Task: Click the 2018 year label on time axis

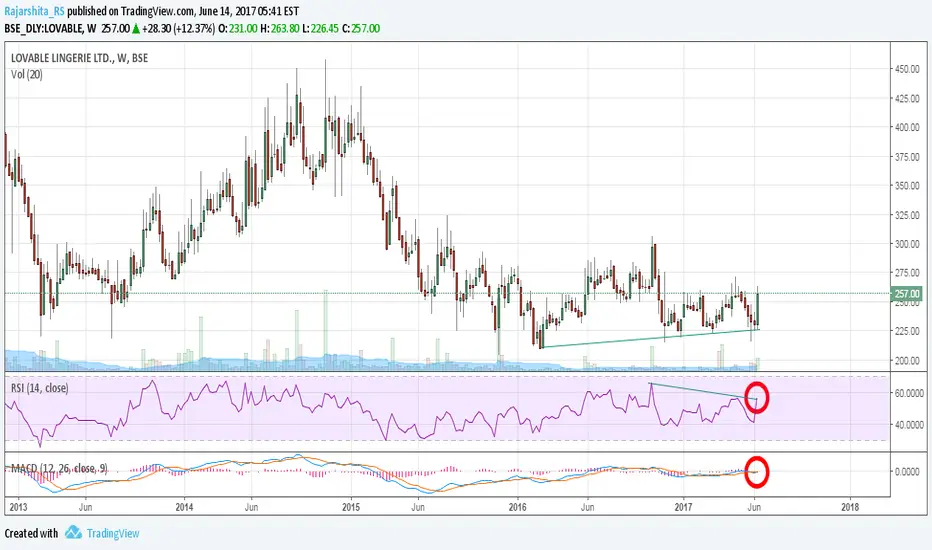Action: (850, 507)
